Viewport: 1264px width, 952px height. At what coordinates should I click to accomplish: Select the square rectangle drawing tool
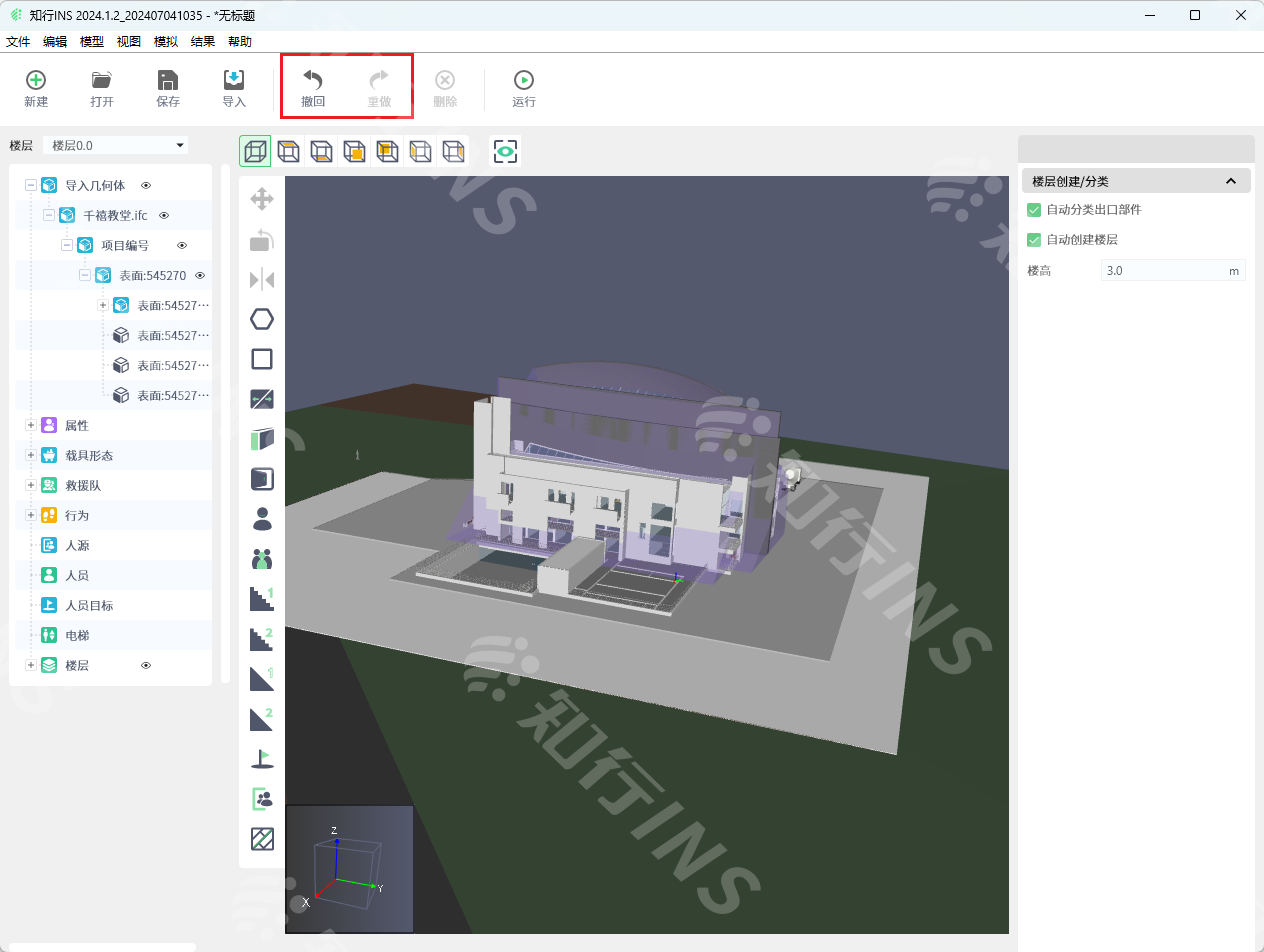tap(262, 359)
